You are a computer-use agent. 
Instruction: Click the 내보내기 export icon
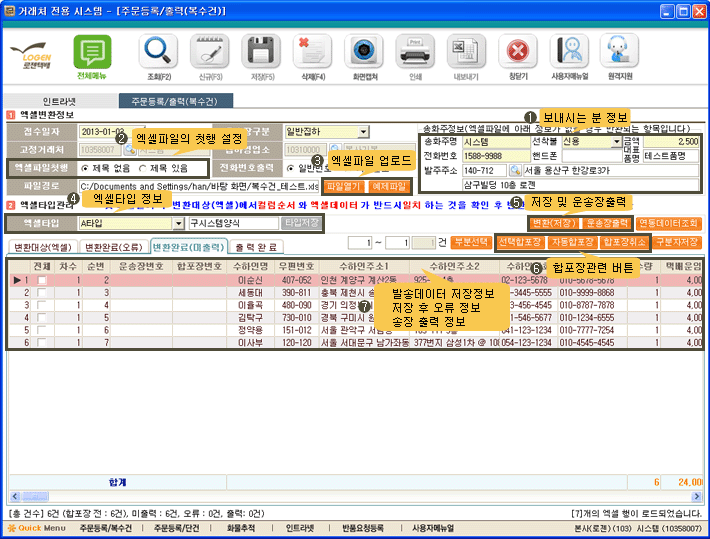click(x=466, y=51)
